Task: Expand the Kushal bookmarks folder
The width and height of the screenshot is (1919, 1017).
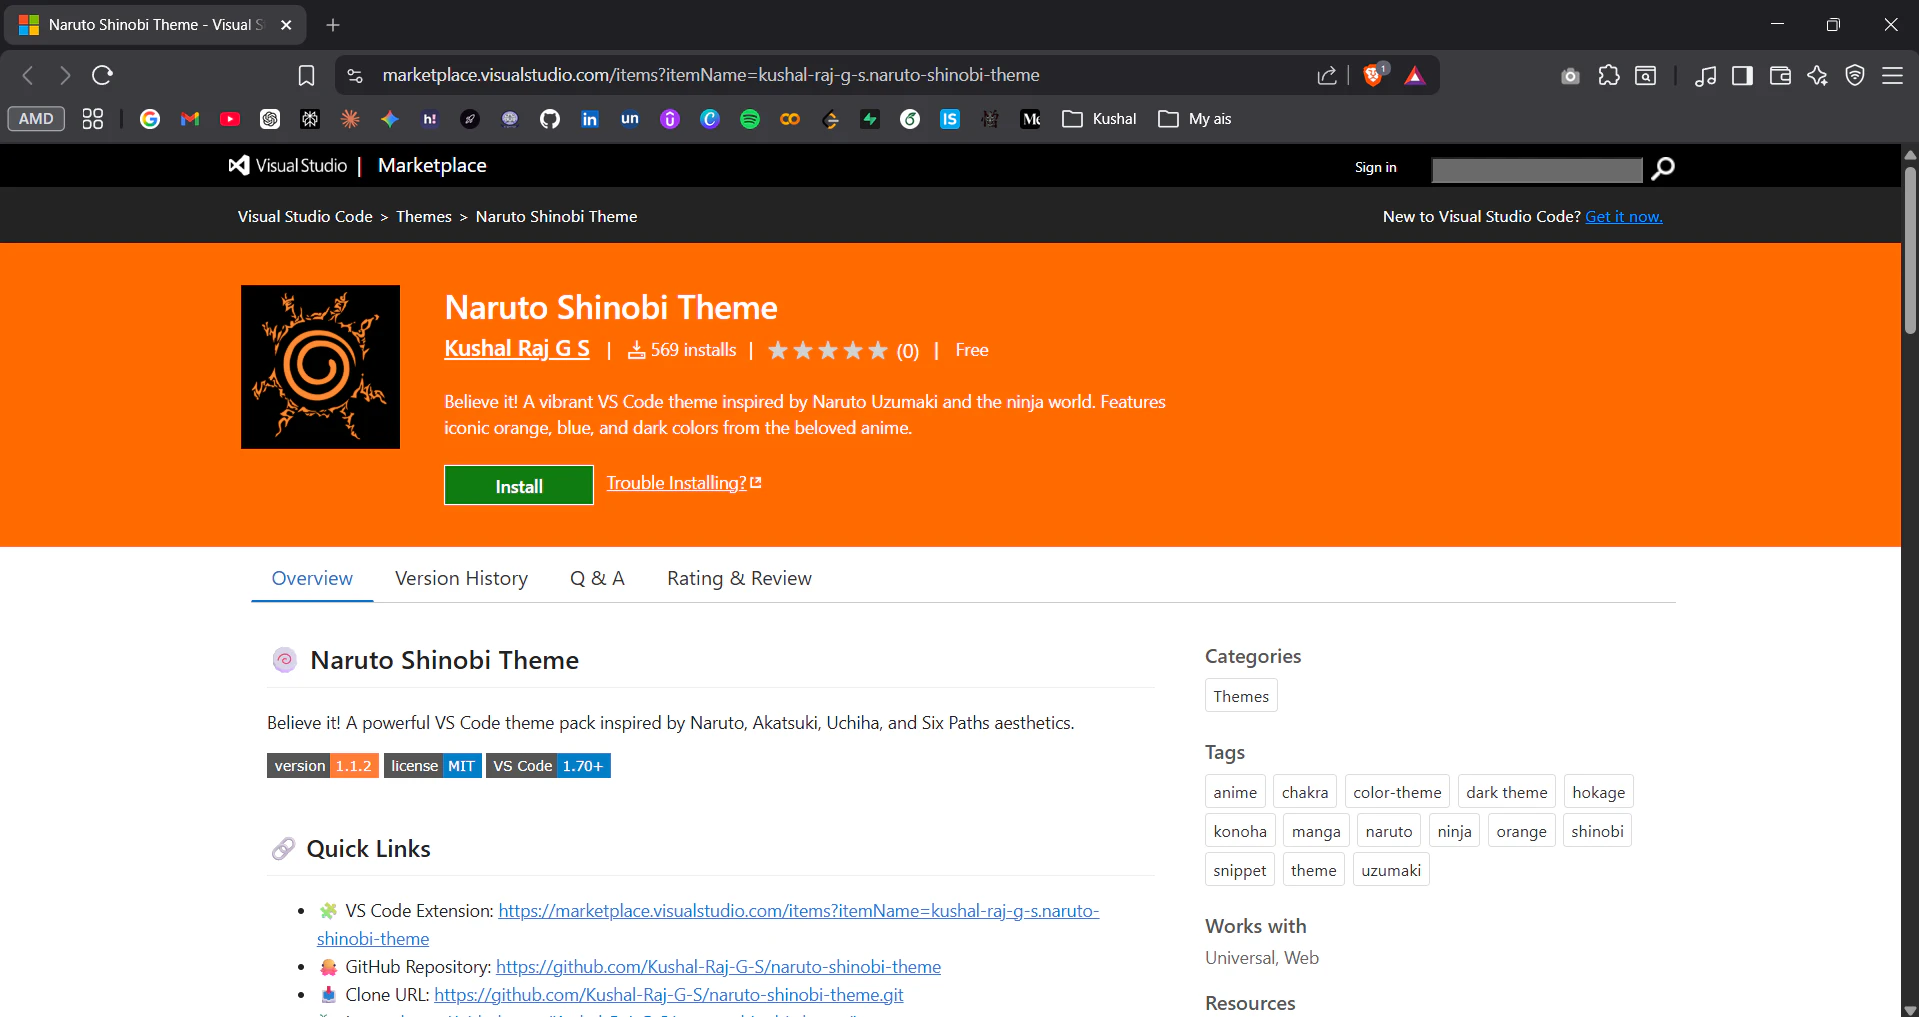Action: 1098,118
